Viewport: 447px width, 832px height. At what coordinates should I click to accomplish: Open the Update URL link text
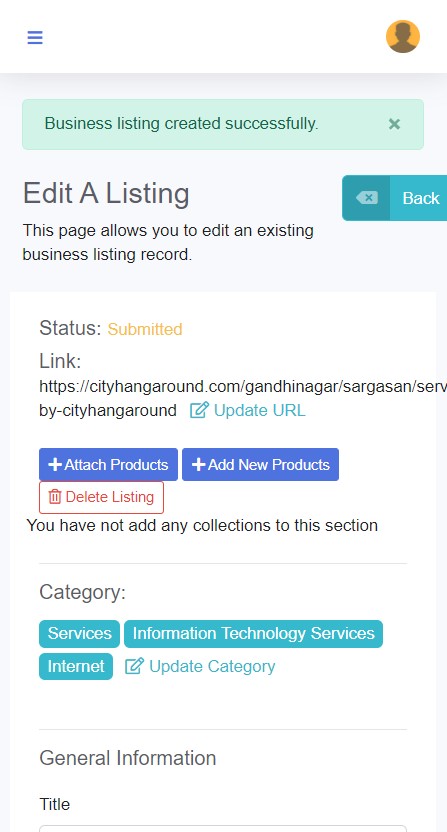pyautogui.click(x=260, y=411)
